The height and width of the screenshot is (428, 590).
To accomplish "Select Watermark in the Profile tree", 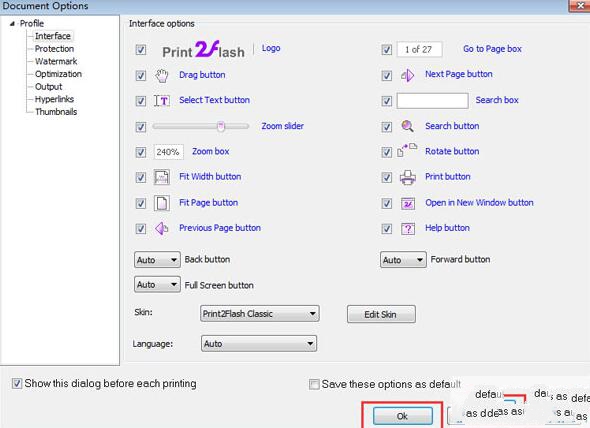I will [x=56, y=61].
